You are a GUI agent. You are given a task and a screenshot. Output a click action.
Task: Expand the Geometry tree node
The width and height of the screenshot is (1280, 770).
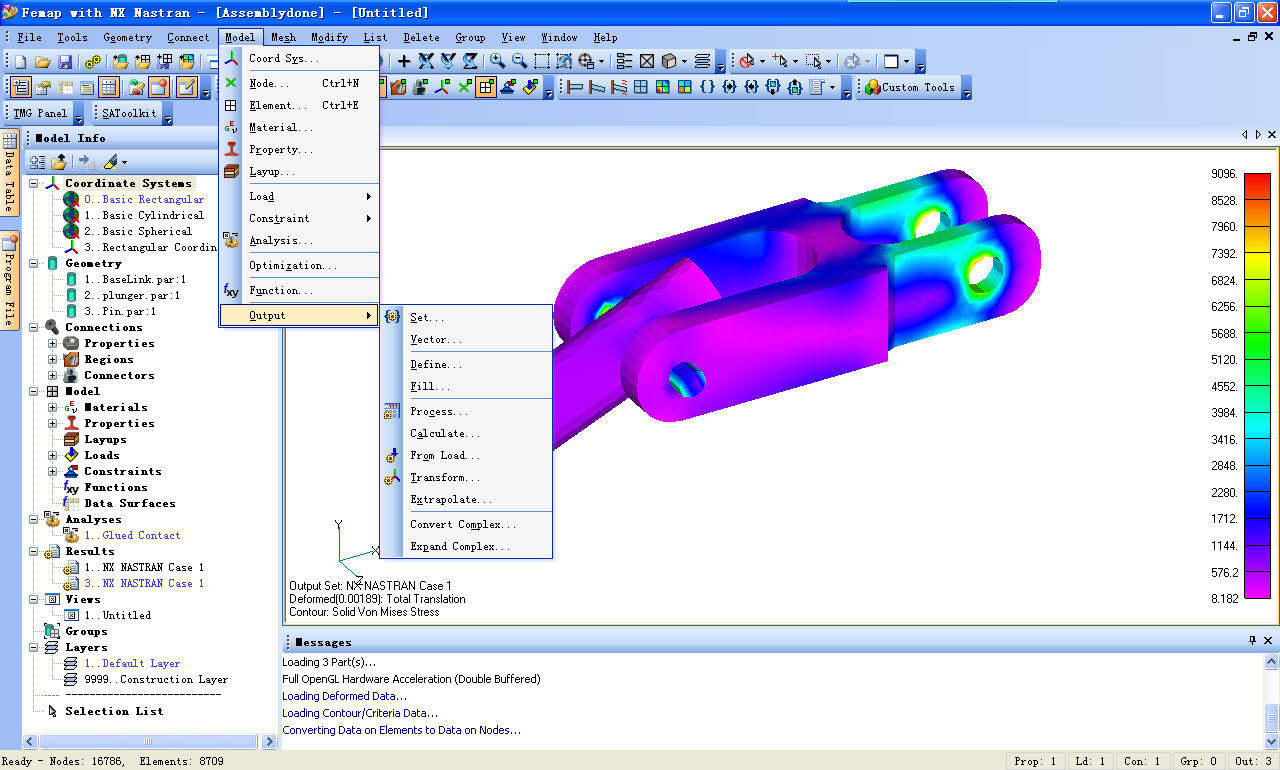[x=34, y=263]
